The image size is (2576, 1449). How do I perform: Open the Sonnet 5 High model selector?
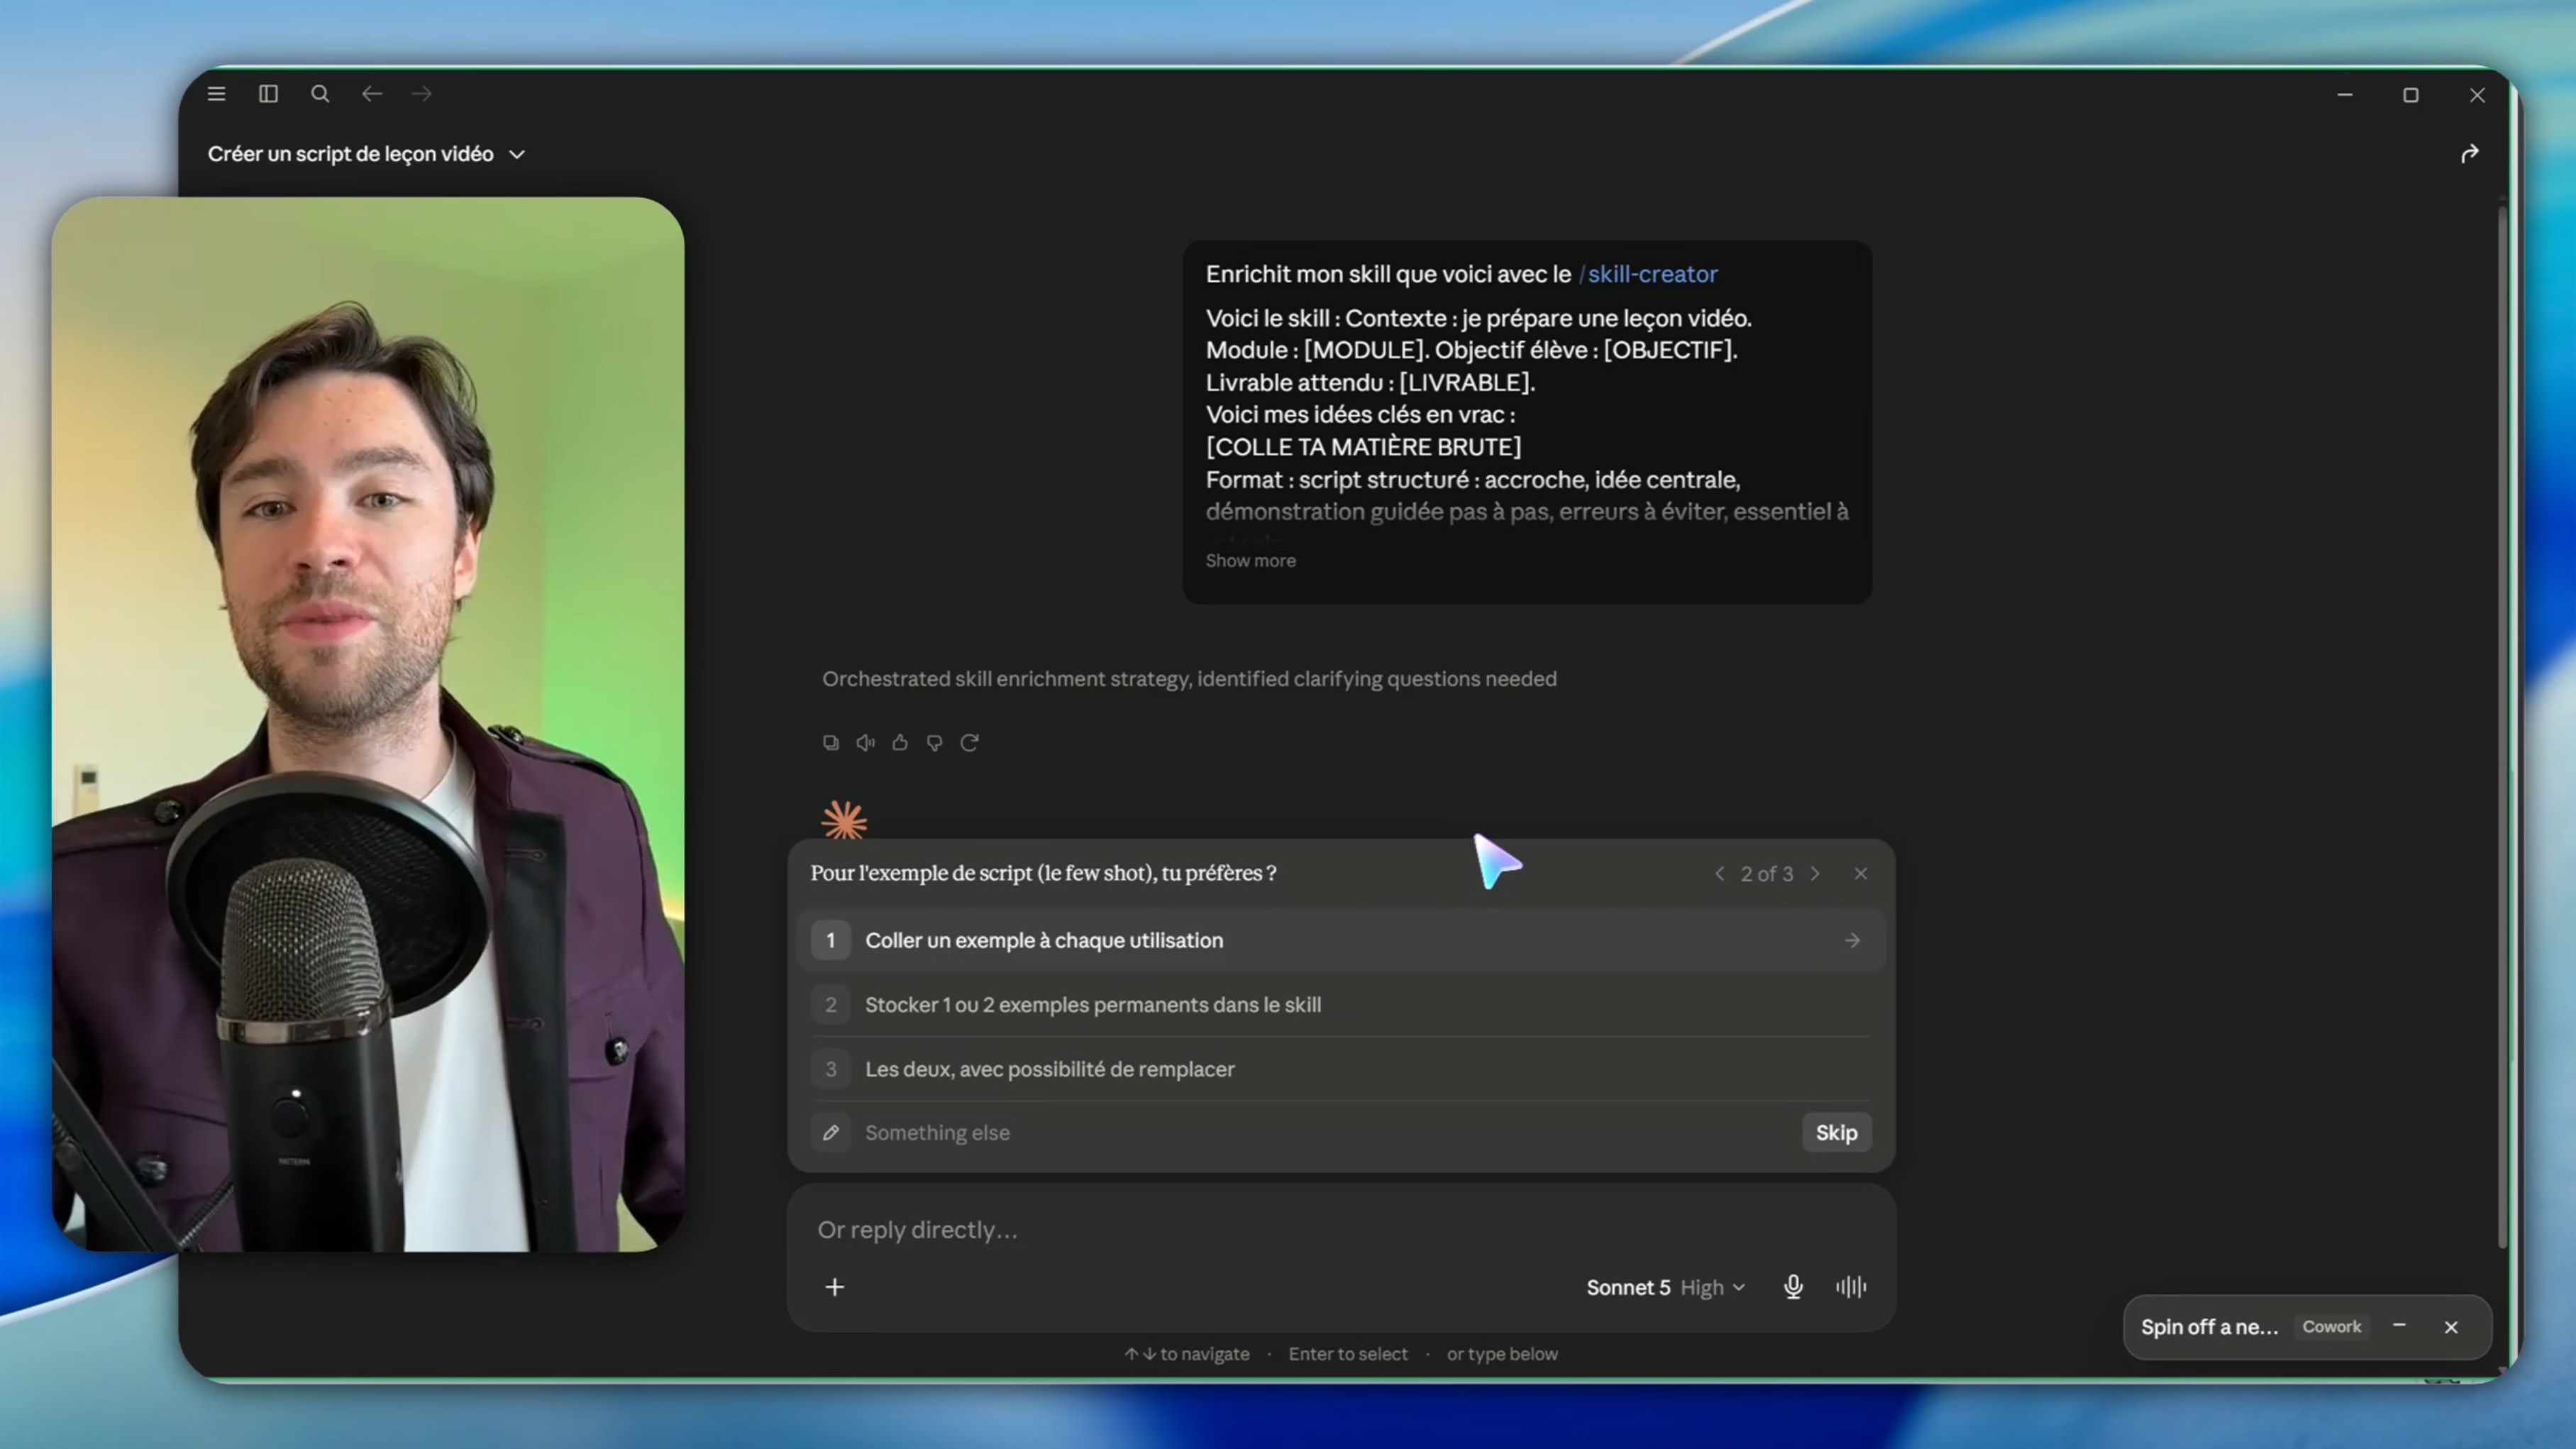(1665, 1288)
